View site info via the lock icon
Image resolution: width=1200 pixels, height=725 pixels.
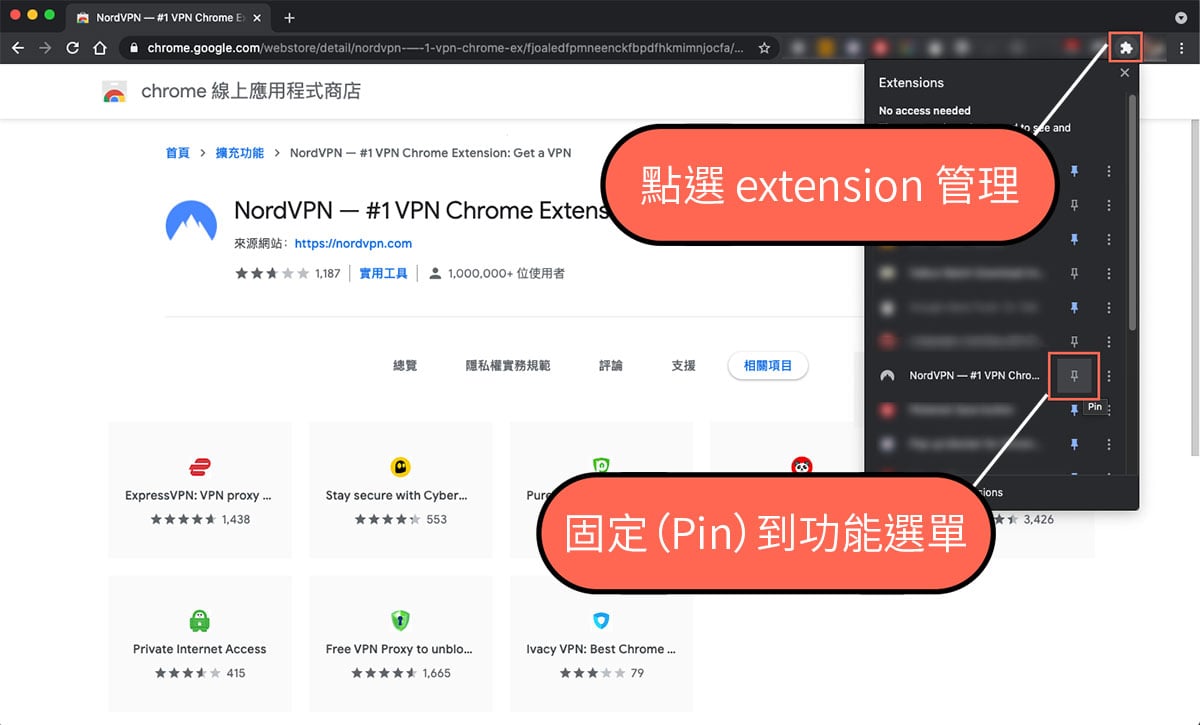click(x=134, y=47)
